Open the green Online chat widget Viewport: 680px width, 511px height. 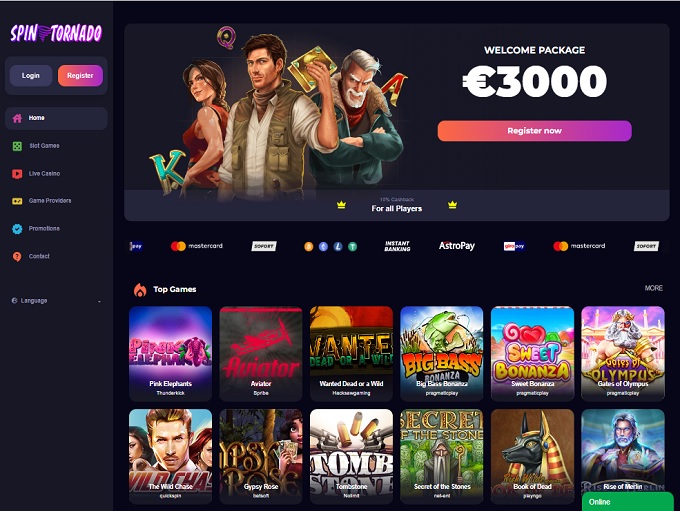[x=628, y=501]
